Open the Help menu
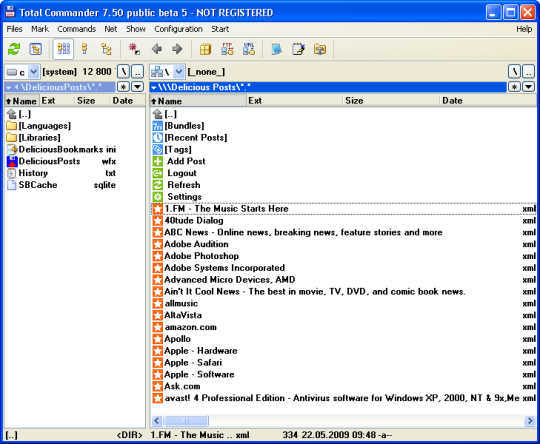Screen dimensions: 540x444 [524, 29]
